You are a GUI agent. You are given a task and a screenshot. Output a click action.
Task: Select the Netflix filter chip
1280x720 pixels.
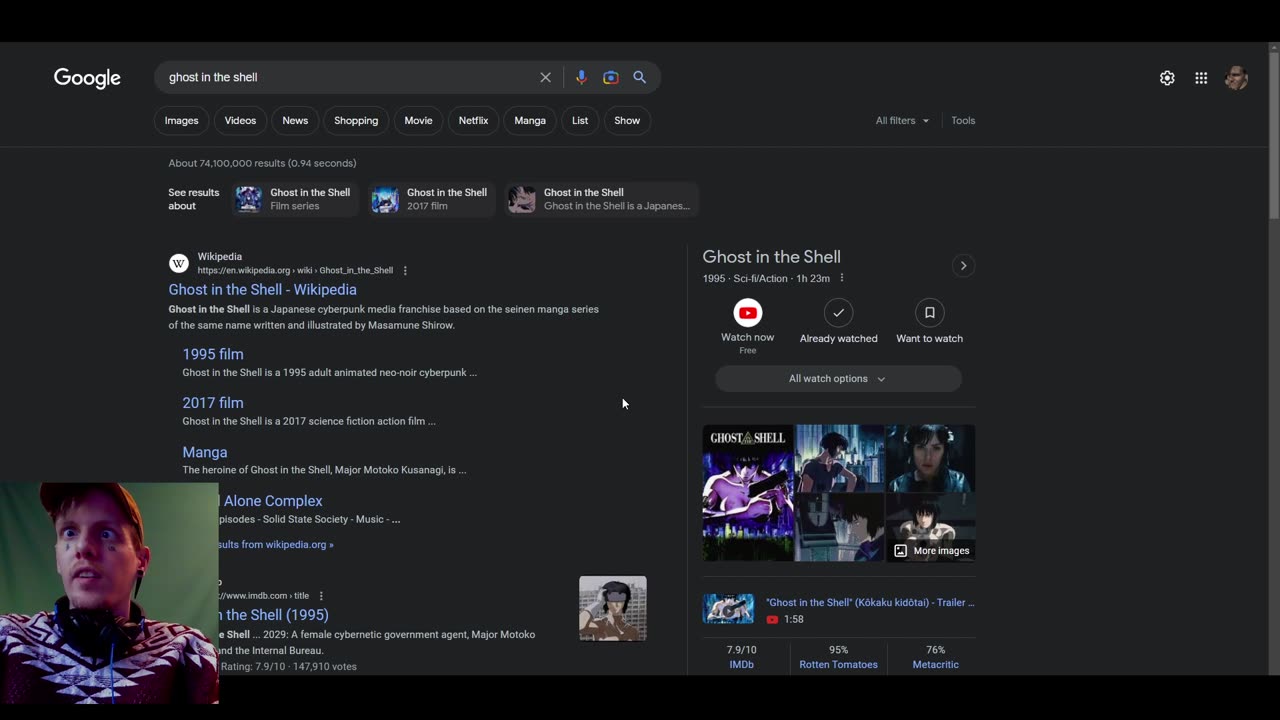(473, 121)
